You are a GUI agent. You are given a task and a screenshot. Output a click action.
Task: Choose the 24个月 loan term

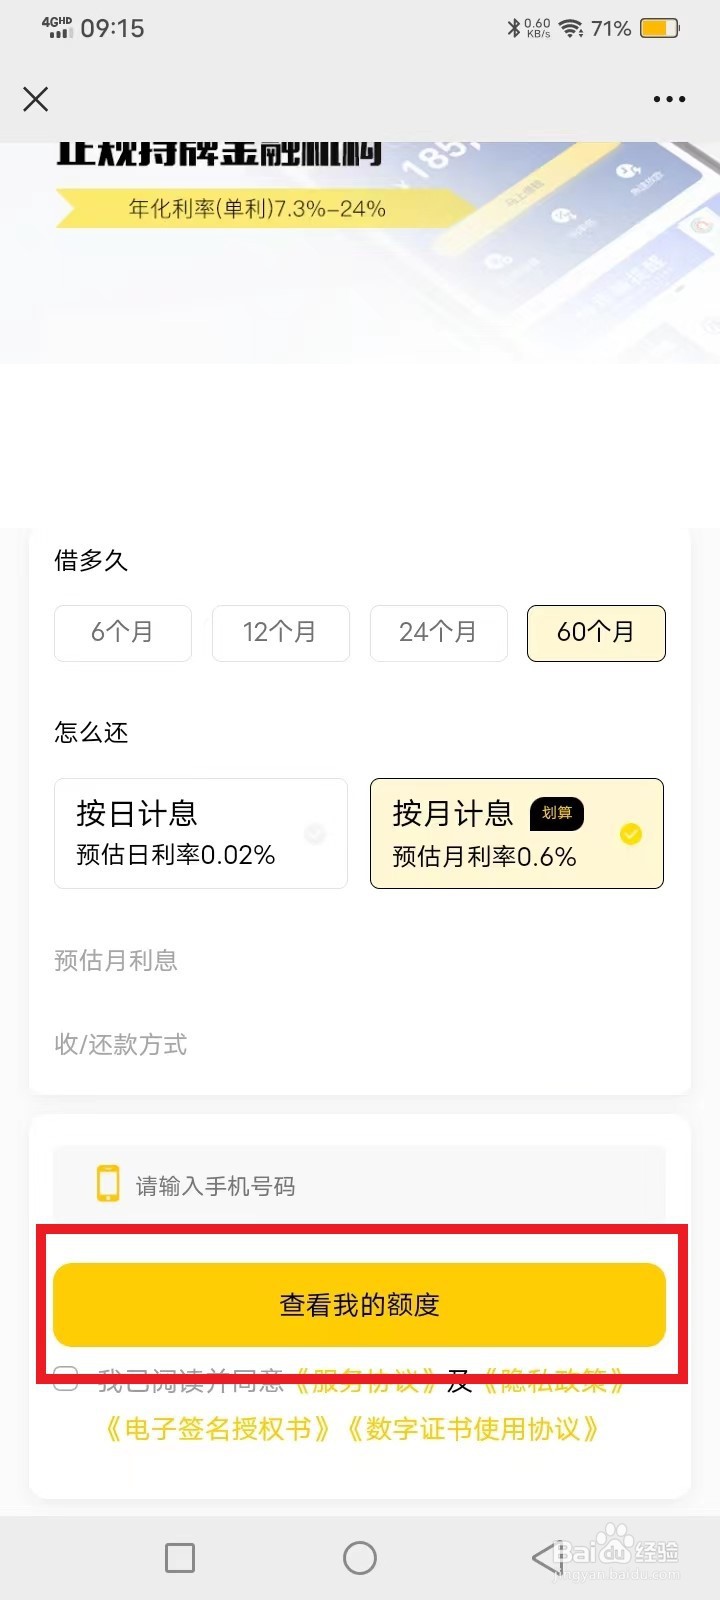439,633
